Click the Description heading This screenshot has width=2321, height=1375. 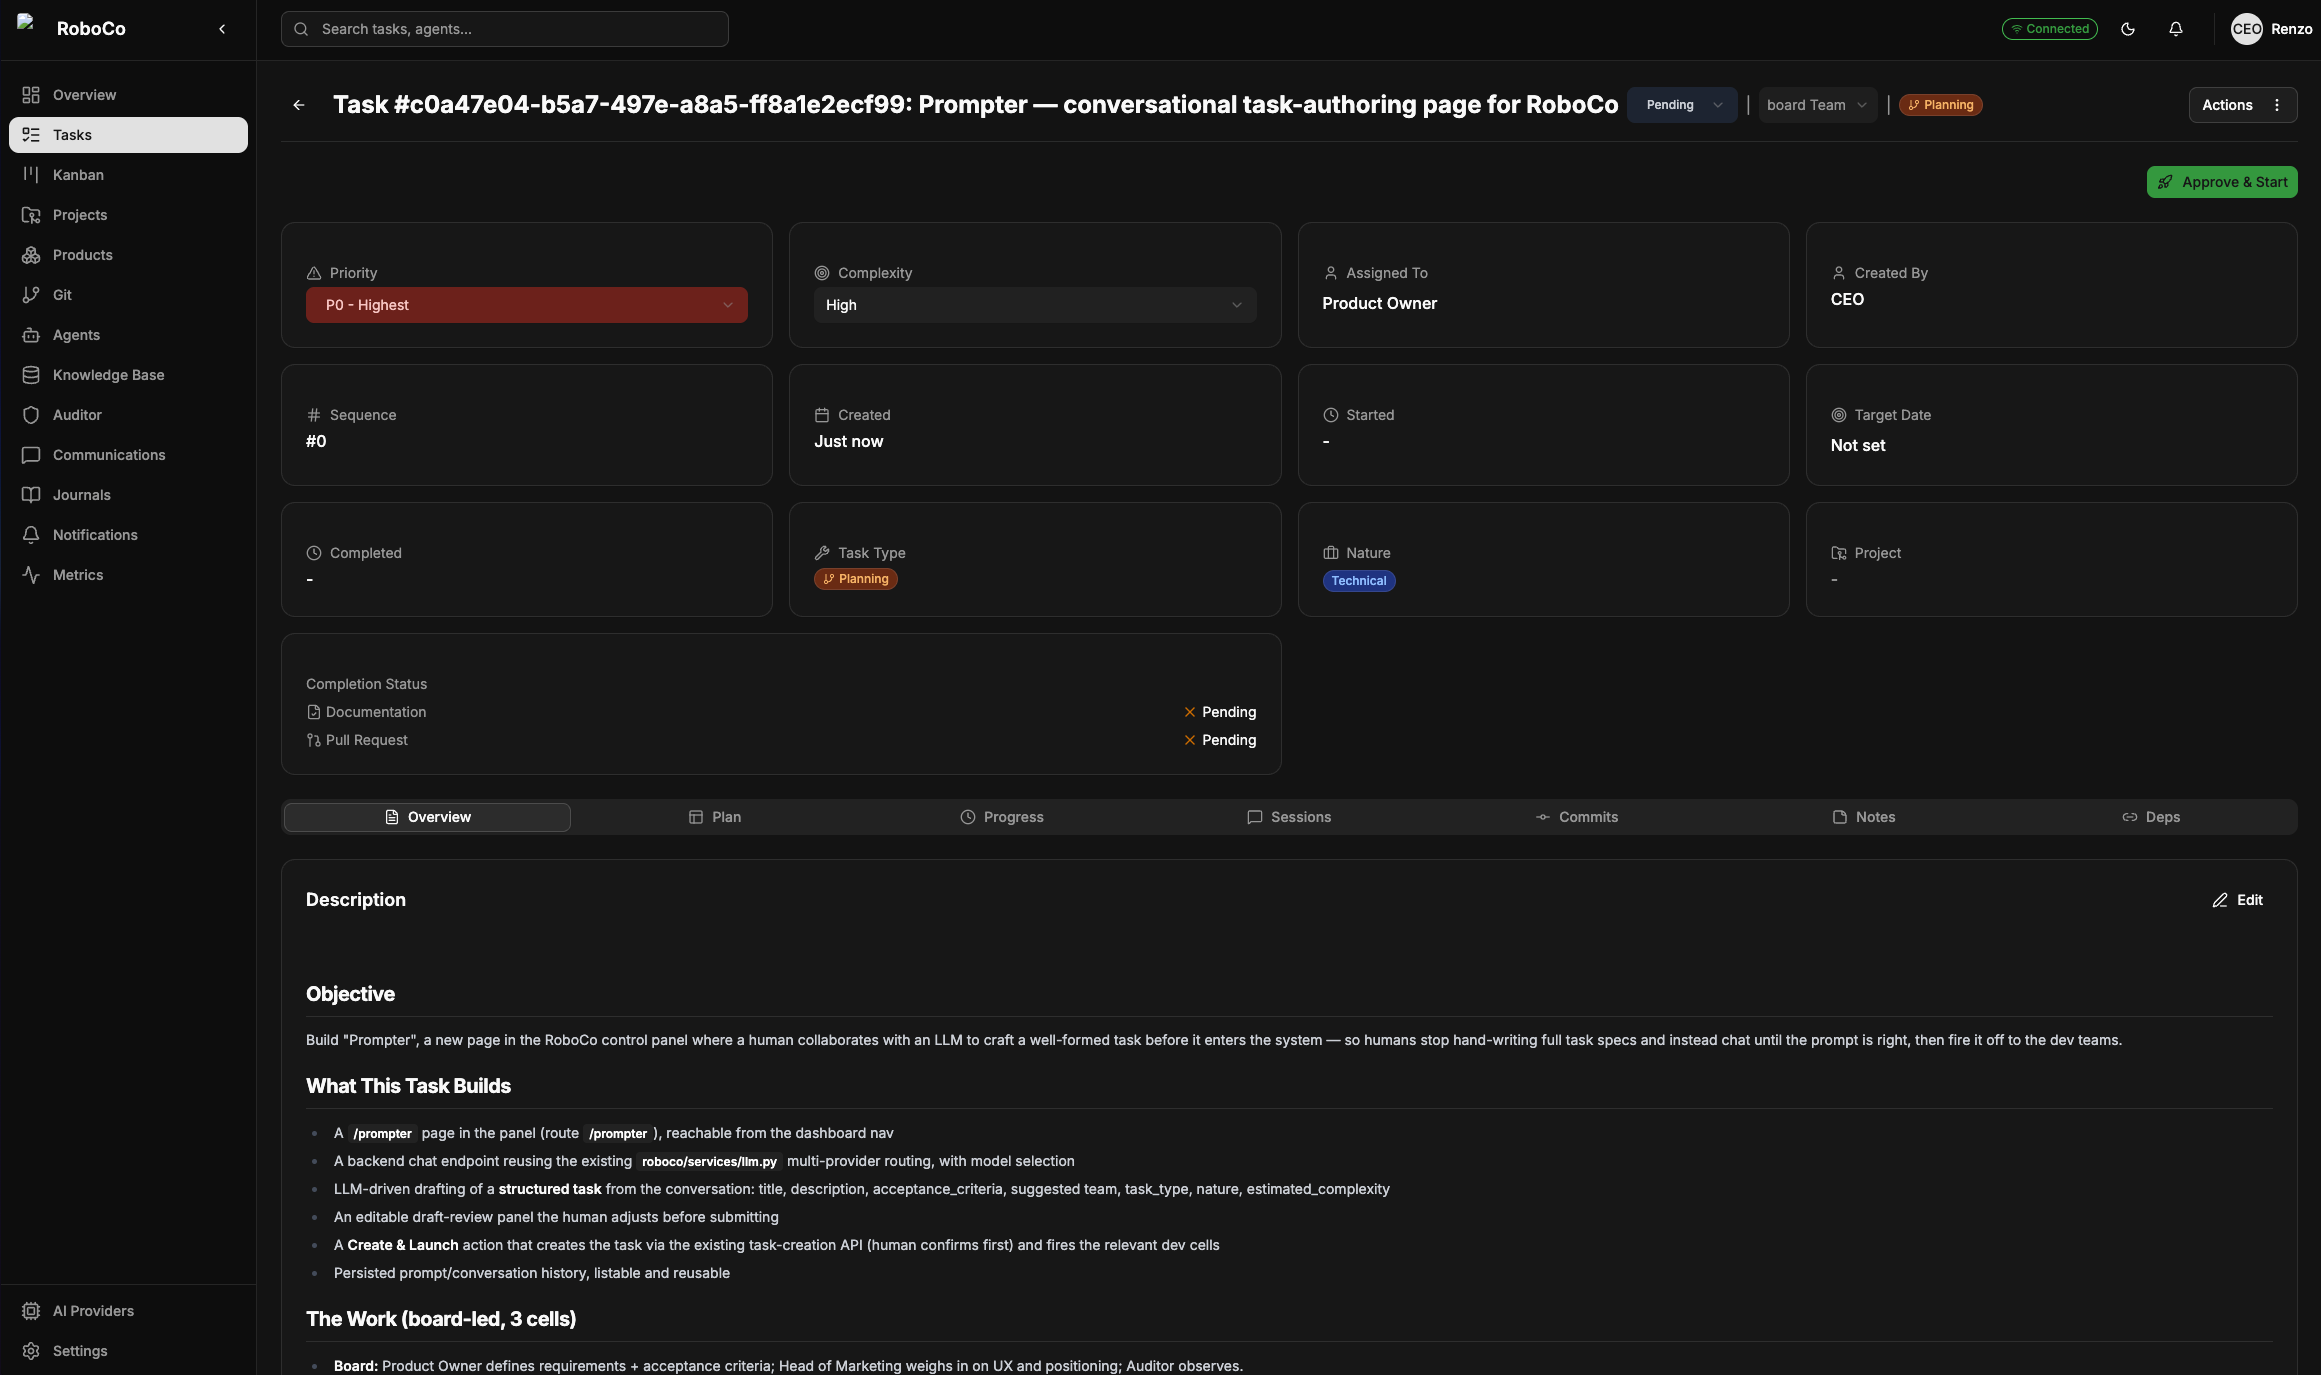tap(356, 900)
